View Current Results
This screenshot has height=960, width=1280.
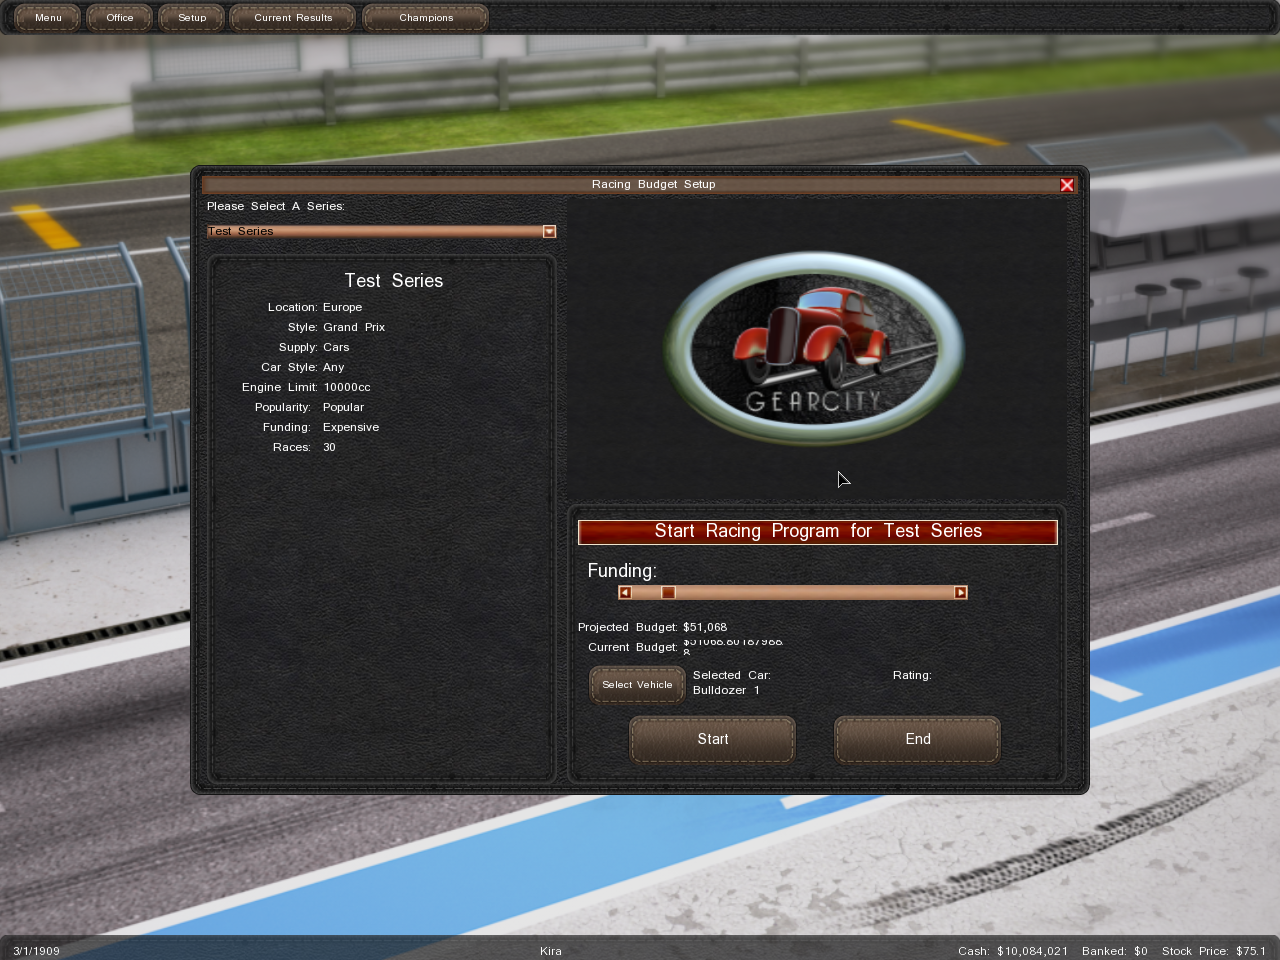click(x=293, y=18)
